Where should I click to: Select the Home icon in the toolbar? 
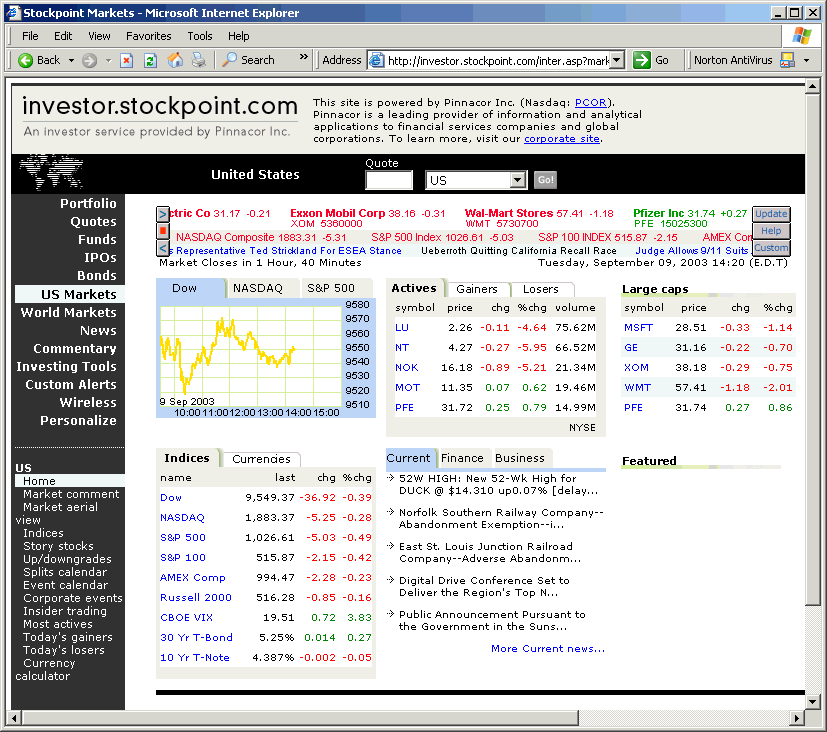(x=175, y=61)
